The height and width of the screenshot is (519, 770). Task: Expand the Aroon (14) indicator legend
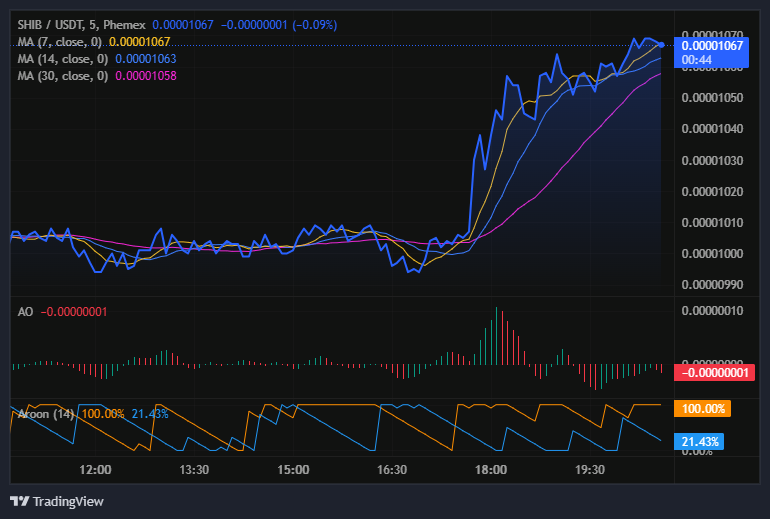43,413
